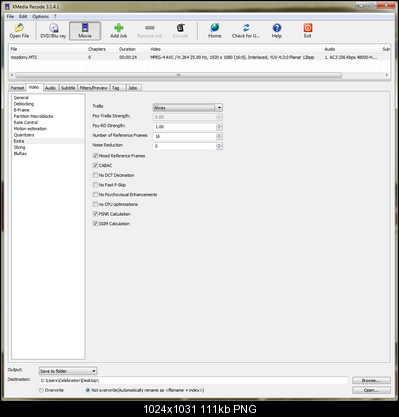This screenshot has width=399, height=417.
Task: Click the Open... button
Action: [x=371, y=390]
